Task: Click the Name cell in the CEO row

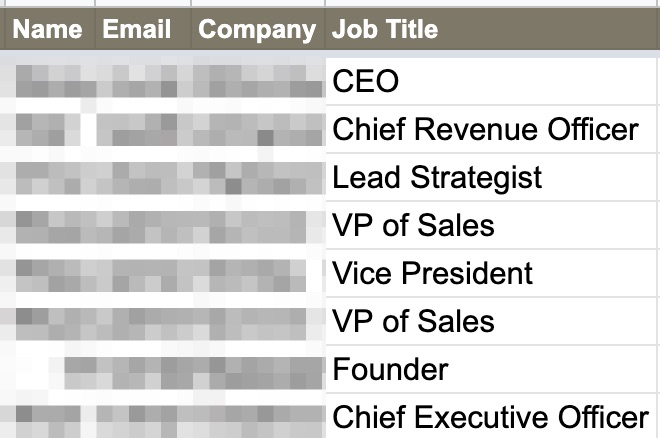Action: [48, 81]
